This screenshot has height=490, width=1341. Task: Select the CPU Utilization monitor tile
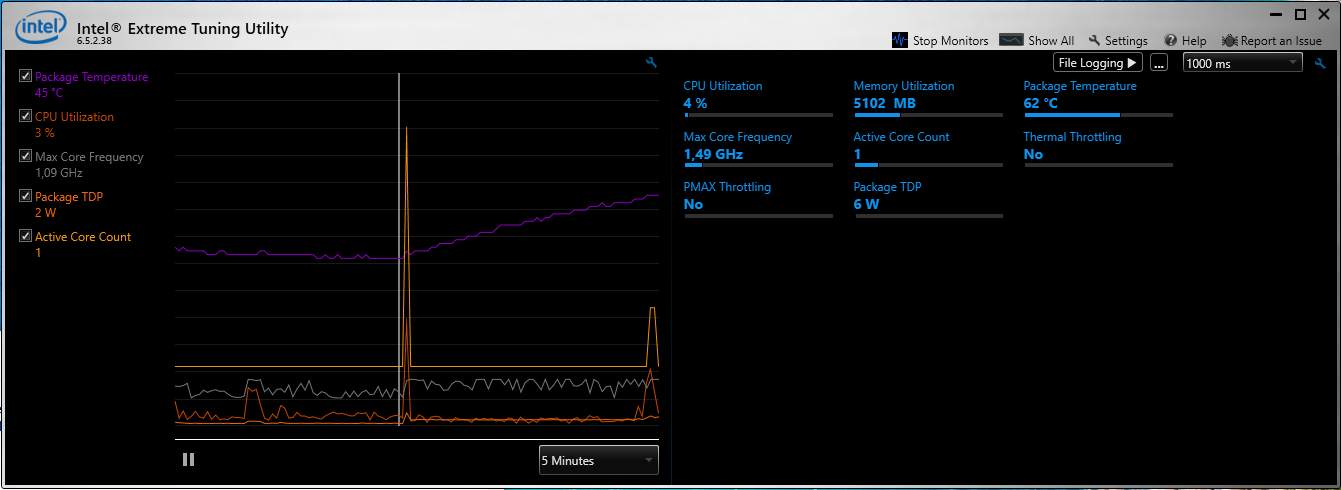pos(758,98)
